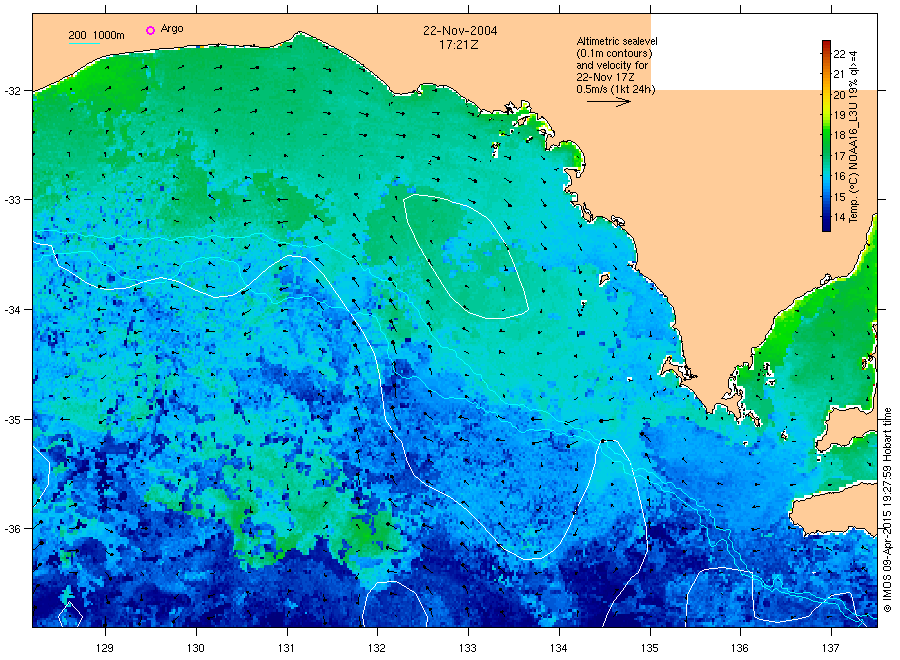This screenshot has width=900, height=660.
Task: Click the 129 longitude axis label
Action: coord(105,648)
